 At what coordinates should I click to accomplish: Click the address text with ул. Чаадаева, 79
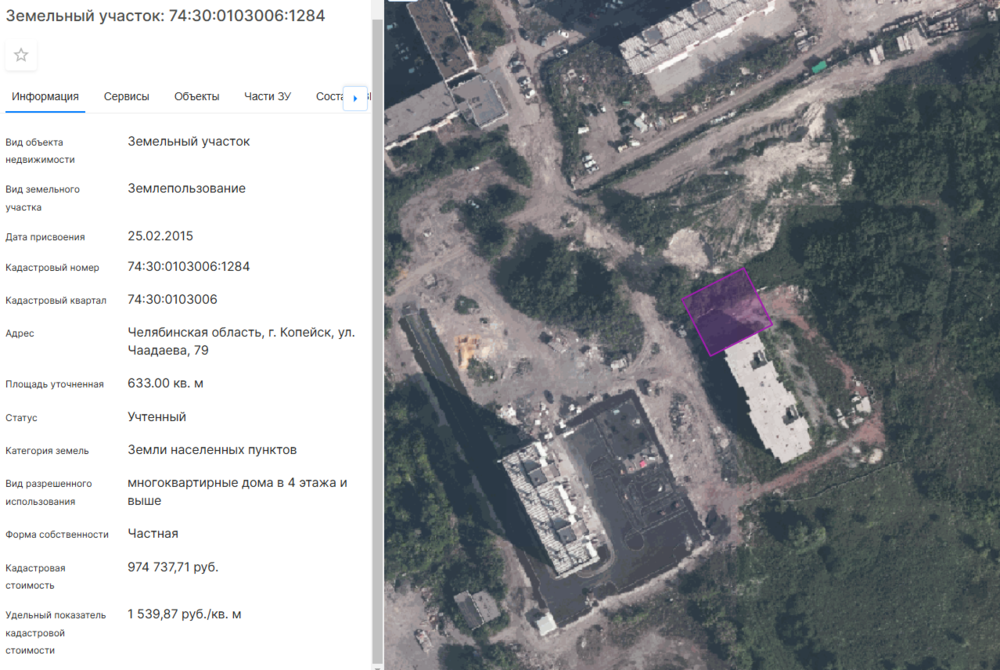[241, 341]
